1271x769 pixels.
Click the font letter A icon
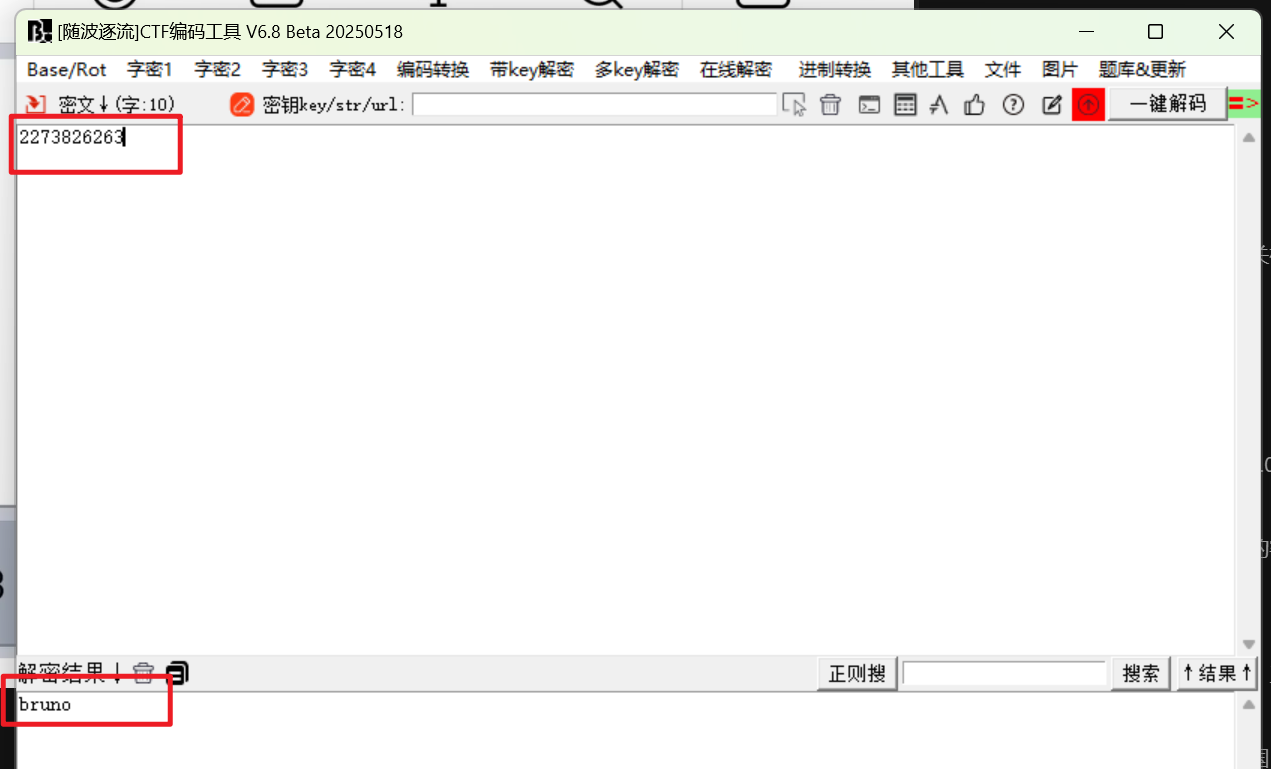click(x=938, y=104)
